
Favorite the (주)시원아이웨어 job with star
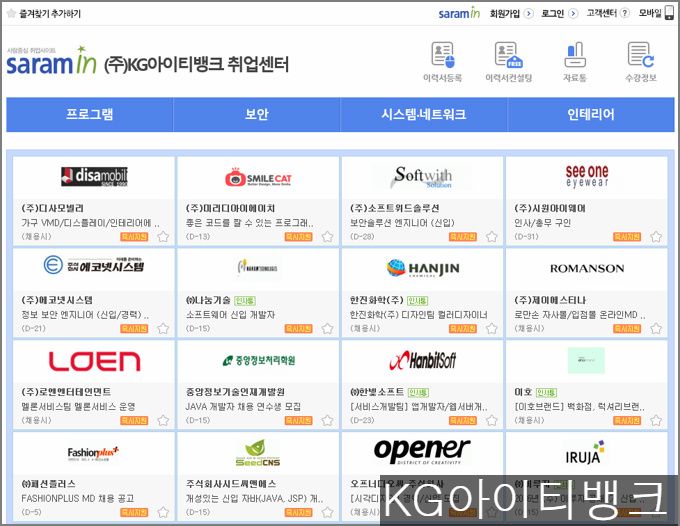(656, 237)
